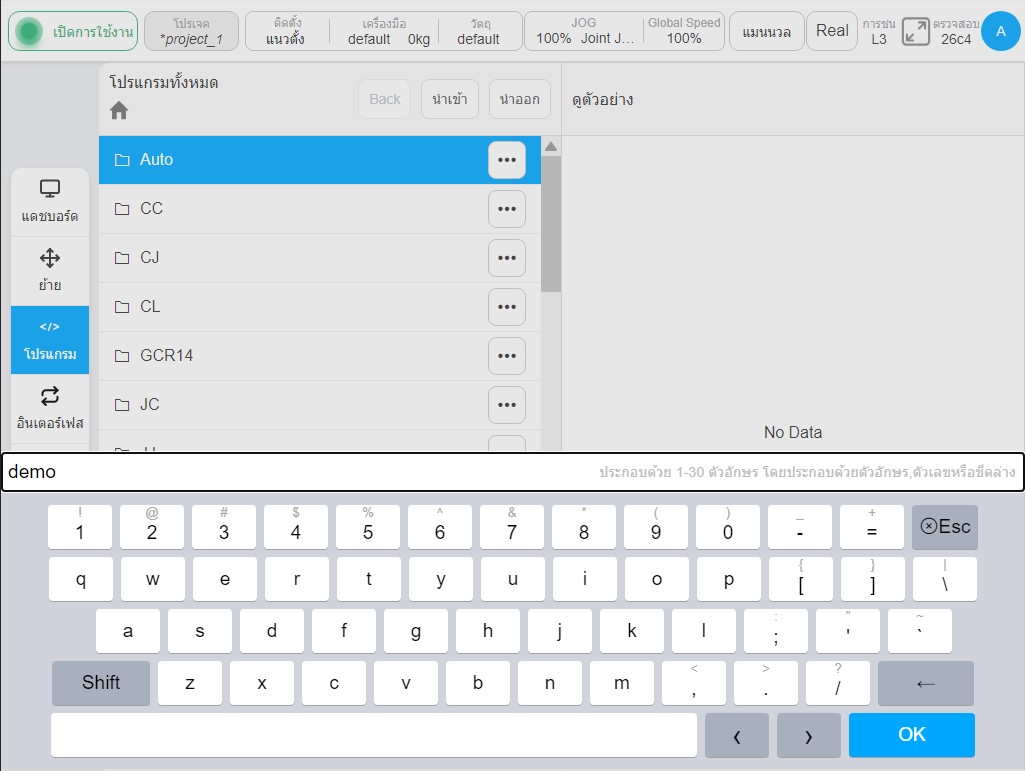
Task: Open the project_1 project selector
Action: (192, 31)
